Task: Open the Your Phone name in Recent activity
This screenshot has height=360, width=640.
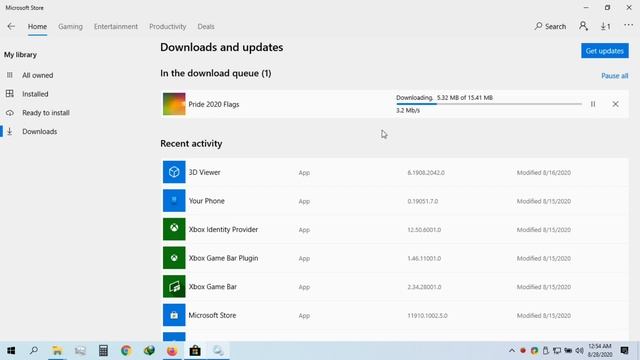Action: 207,201
